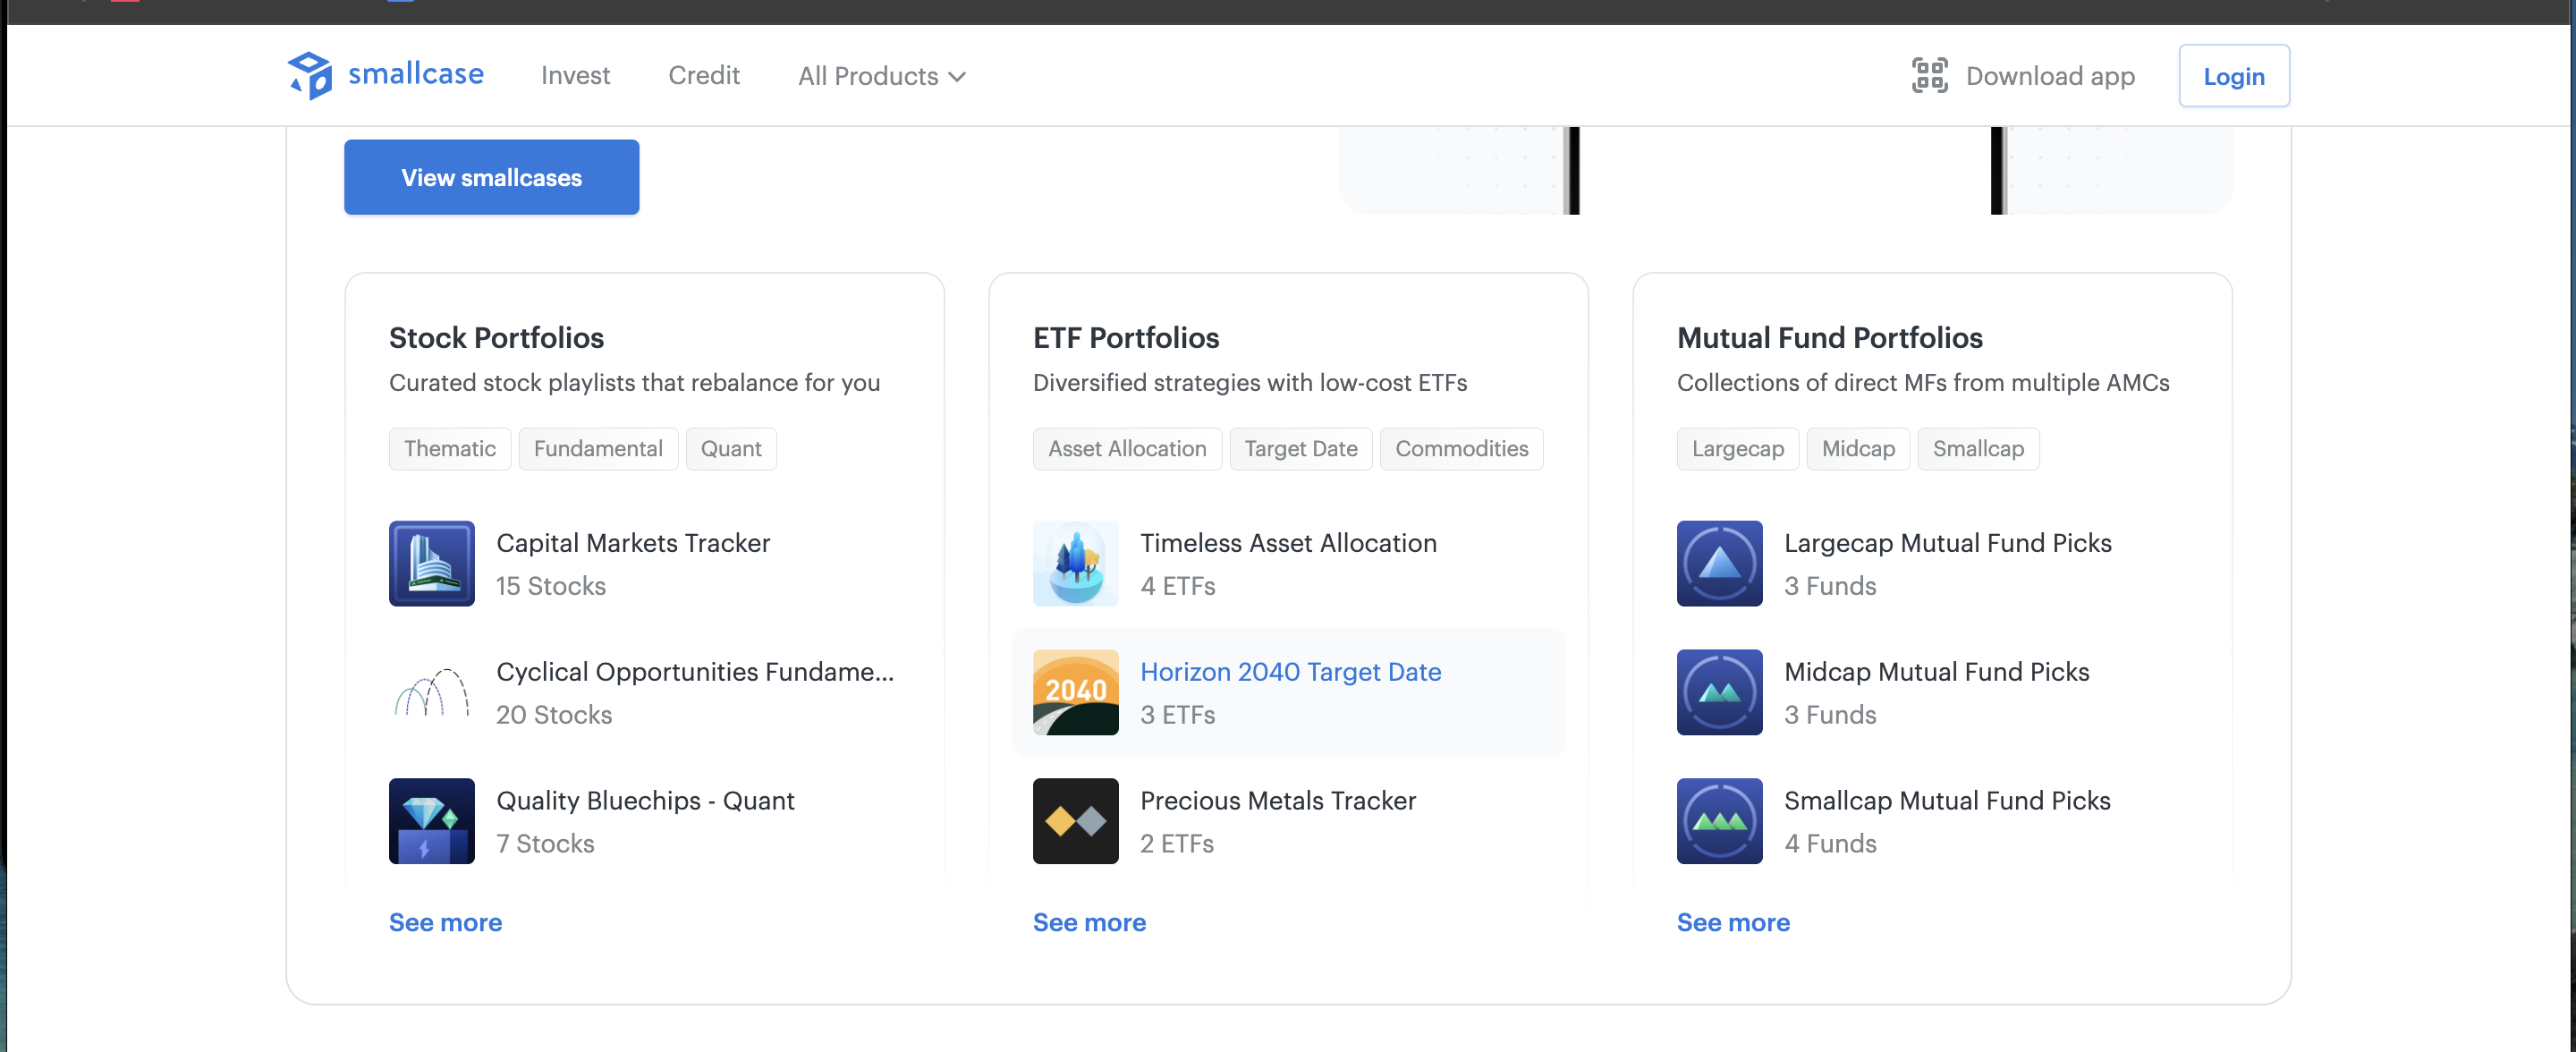Image resolution: width=2576 pixels, height=1052 pixels.
Task: Select the Largecap Mutual Fund triangle icon
Action: pos(1719,563)
